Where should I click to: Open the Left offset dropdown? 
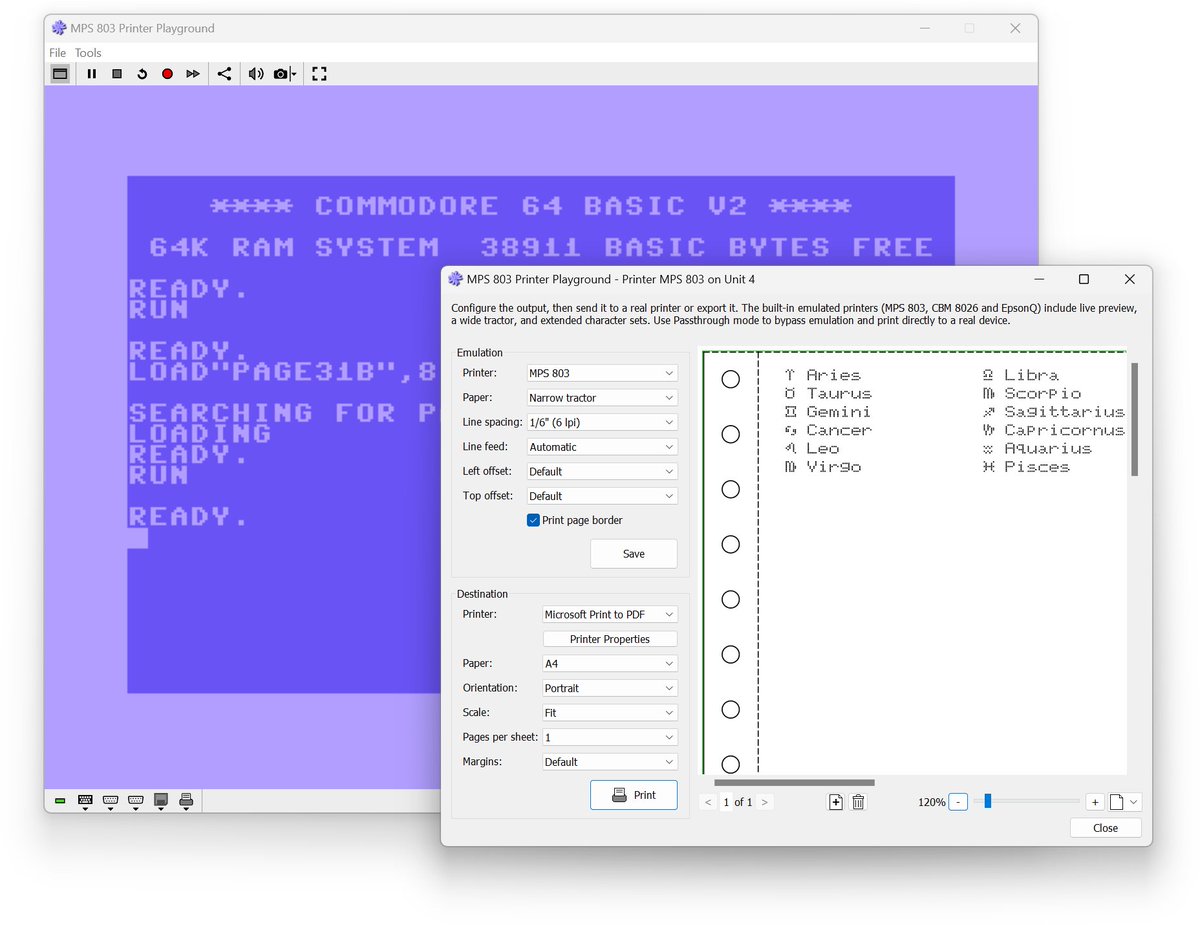click(x=602, y=471)
